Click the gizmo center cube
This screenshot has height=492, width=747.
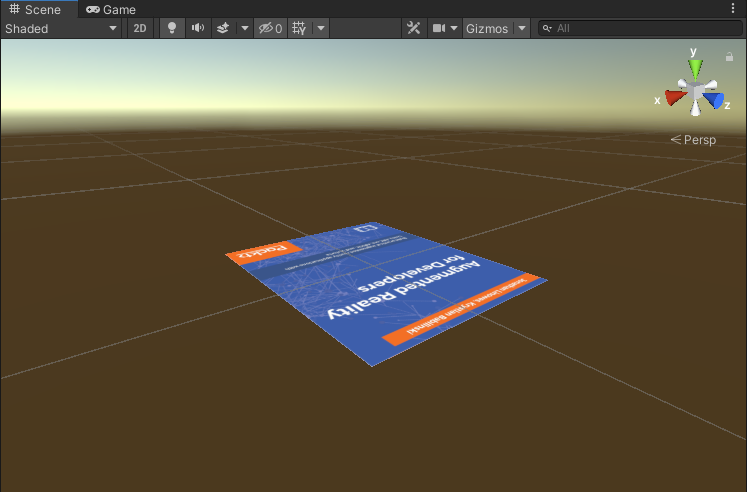point(696,90)
